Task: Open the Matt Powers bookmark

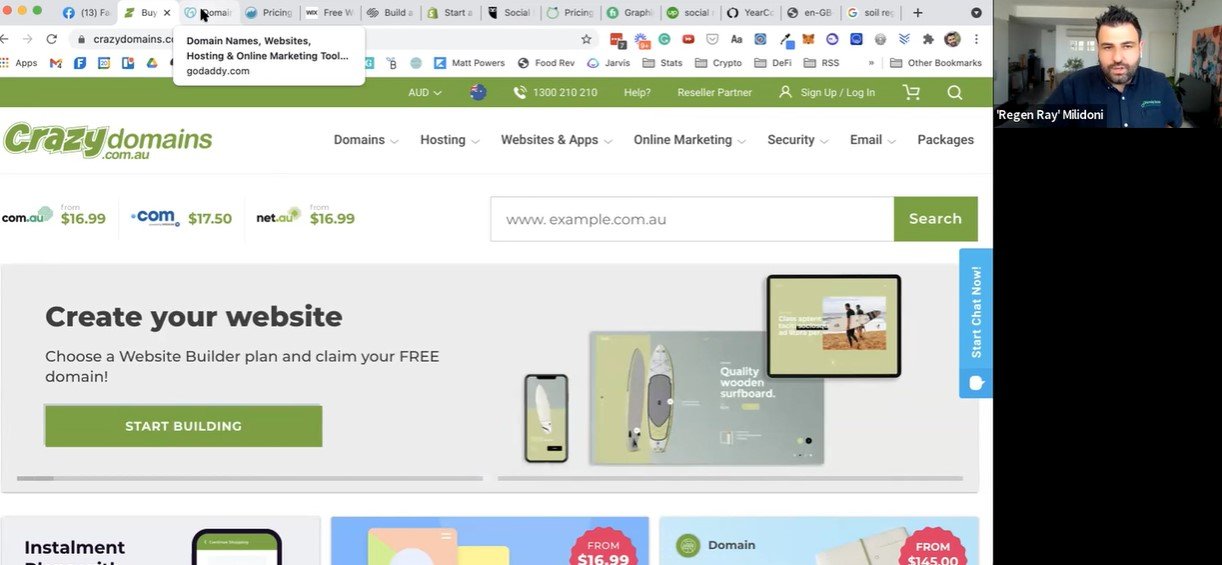Action: click(470, 63)
